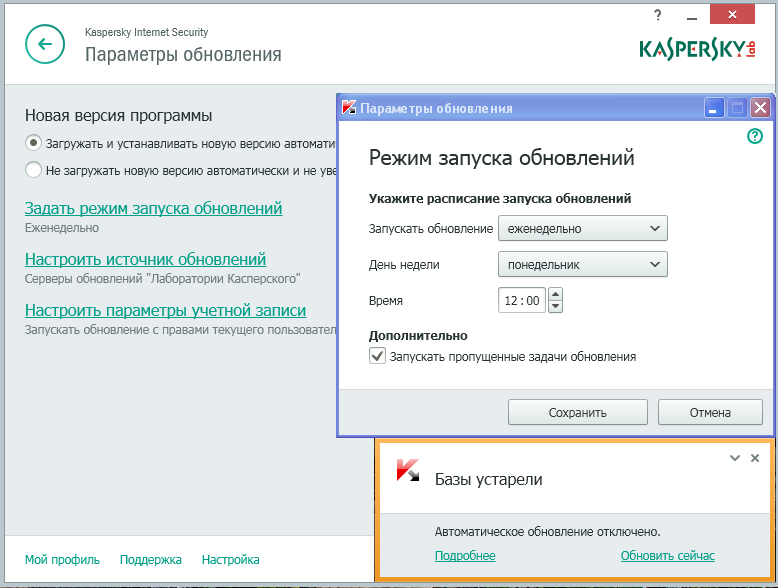Select 'Не загружать новую версию автоматически' option
The height and width of the screenshot is (588, 778).
[33, 170]
